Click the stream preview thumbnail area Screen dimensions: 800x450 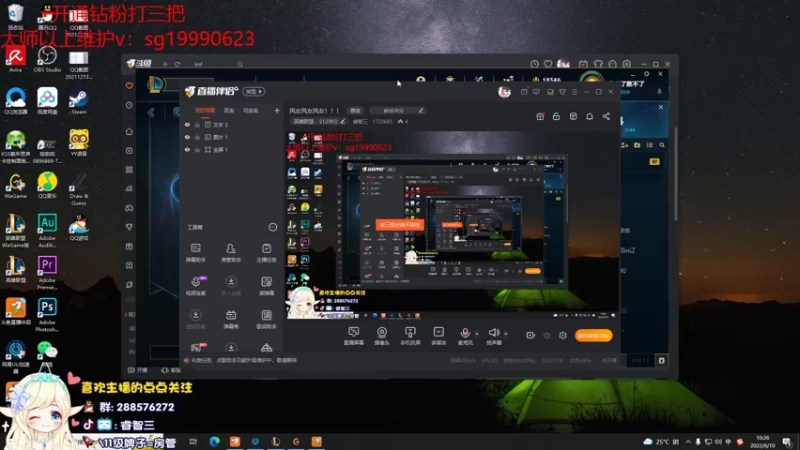(452, 224)
